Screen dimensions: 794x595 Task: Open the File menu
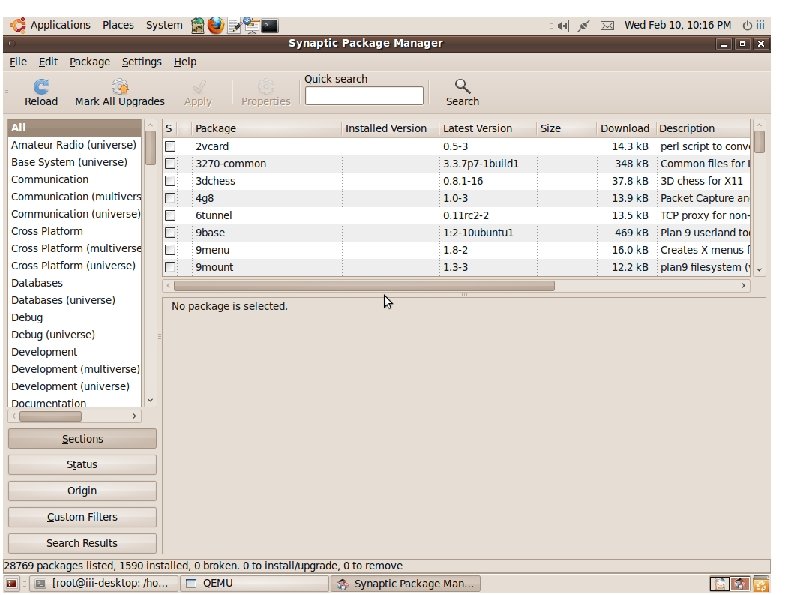18,62
